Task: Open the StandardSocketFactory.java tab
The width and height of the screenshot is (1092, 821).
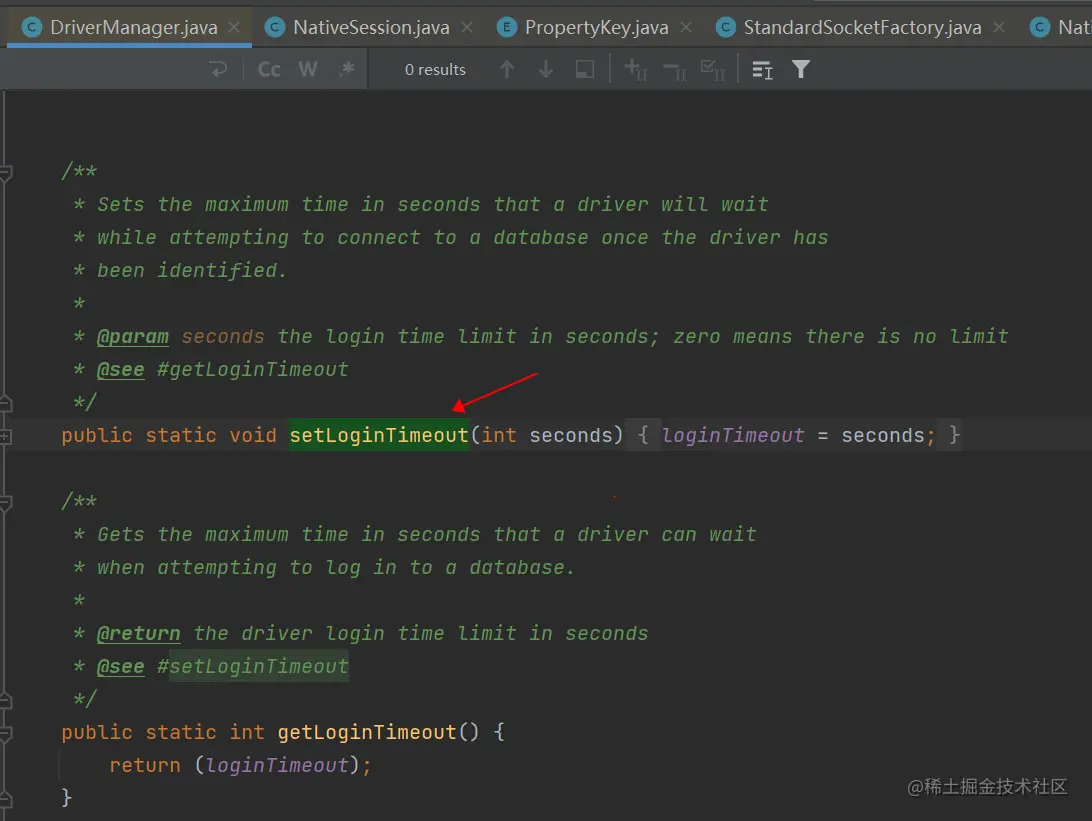Action: pyautogui.click(x=862, y=27)
